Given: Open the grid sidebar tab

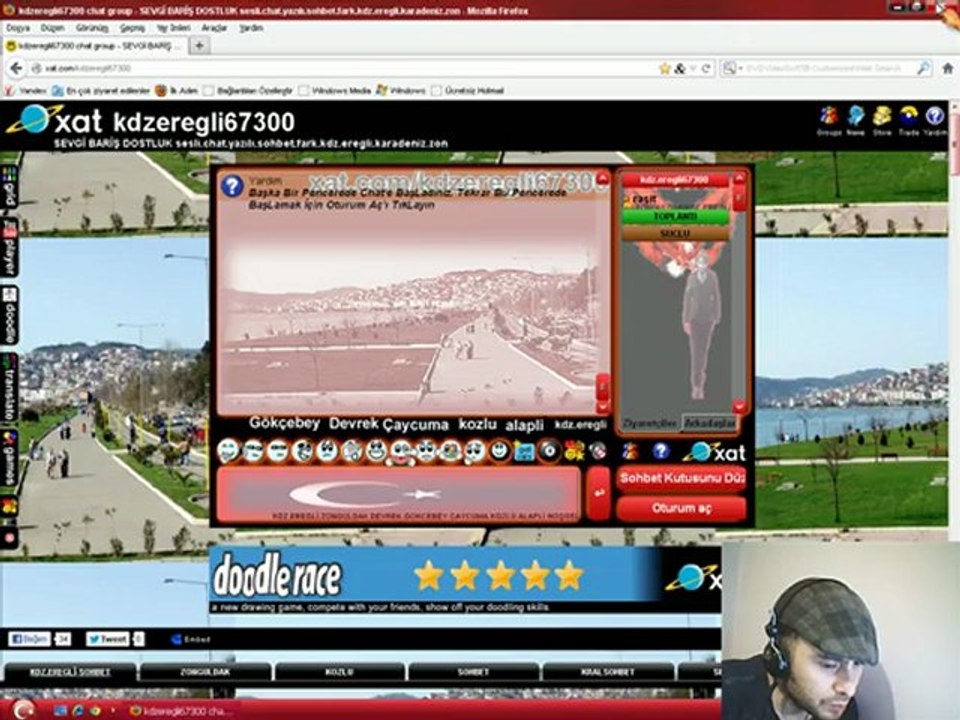Looking at the screenshot, I should point(9,187).
